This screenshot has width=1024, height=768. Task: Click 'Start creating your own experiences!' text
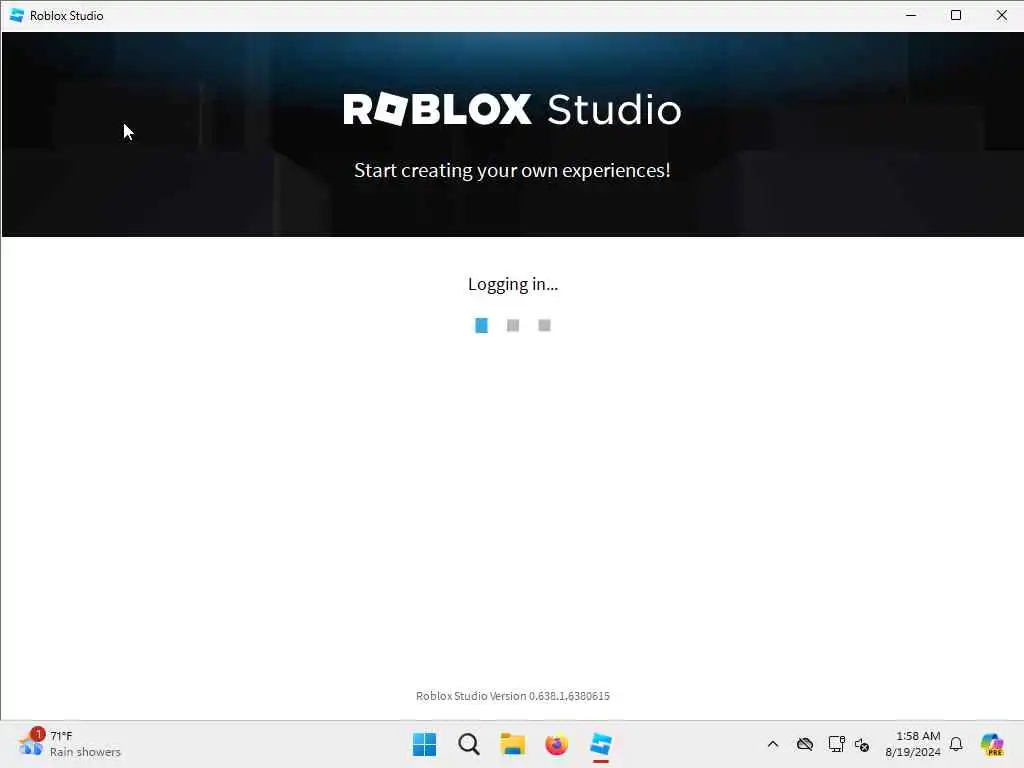point(512,170)
